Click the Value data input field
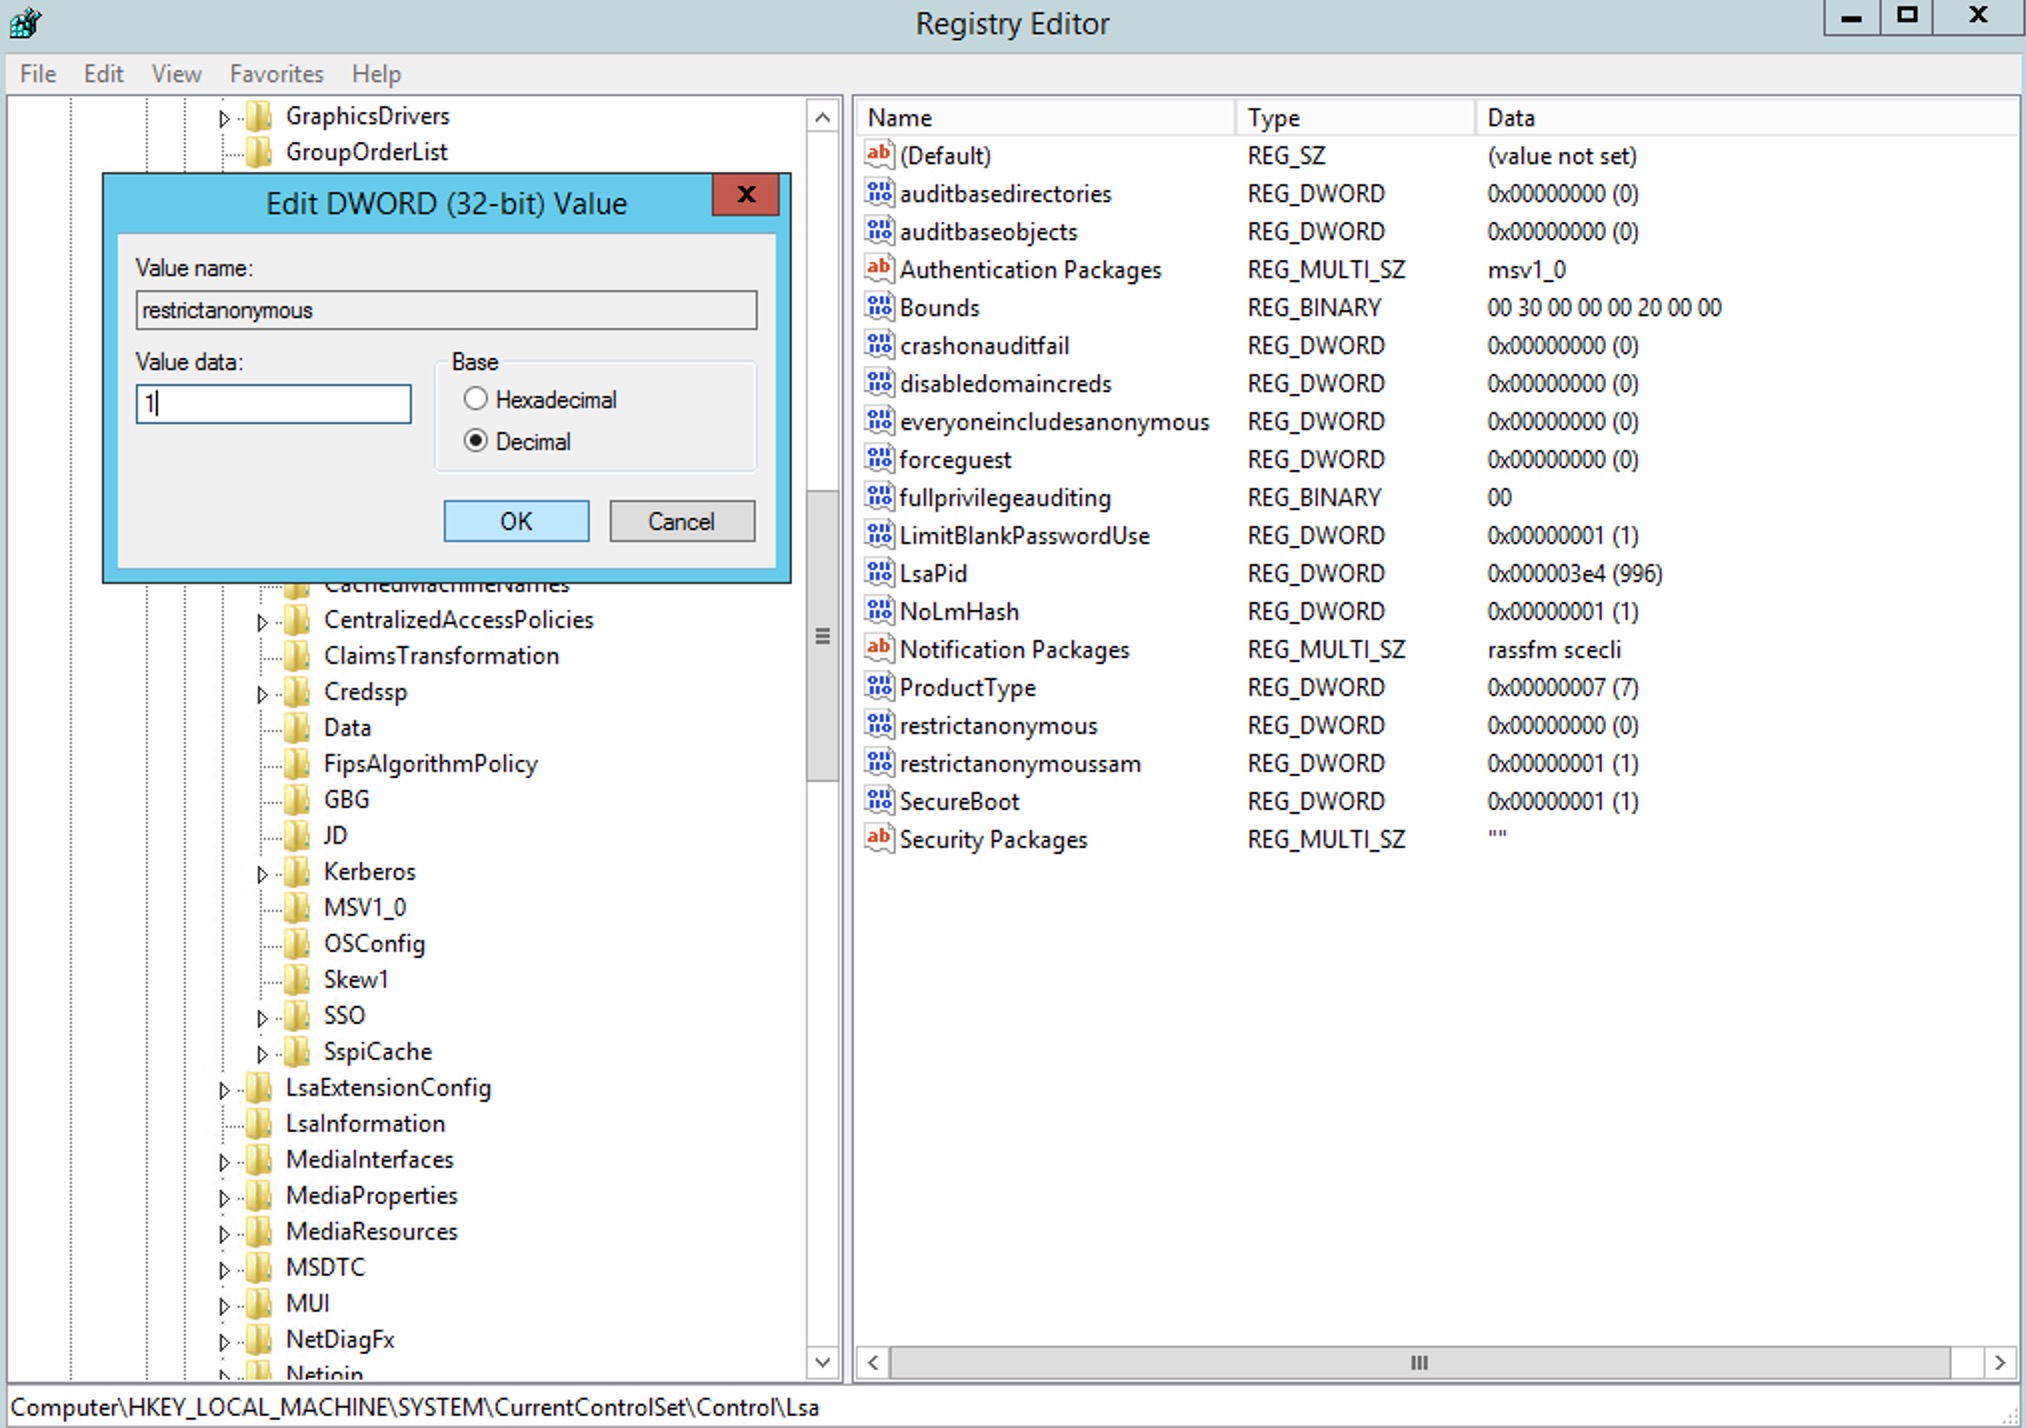Screen dimensions: 2026x1428 pos(273,404)
